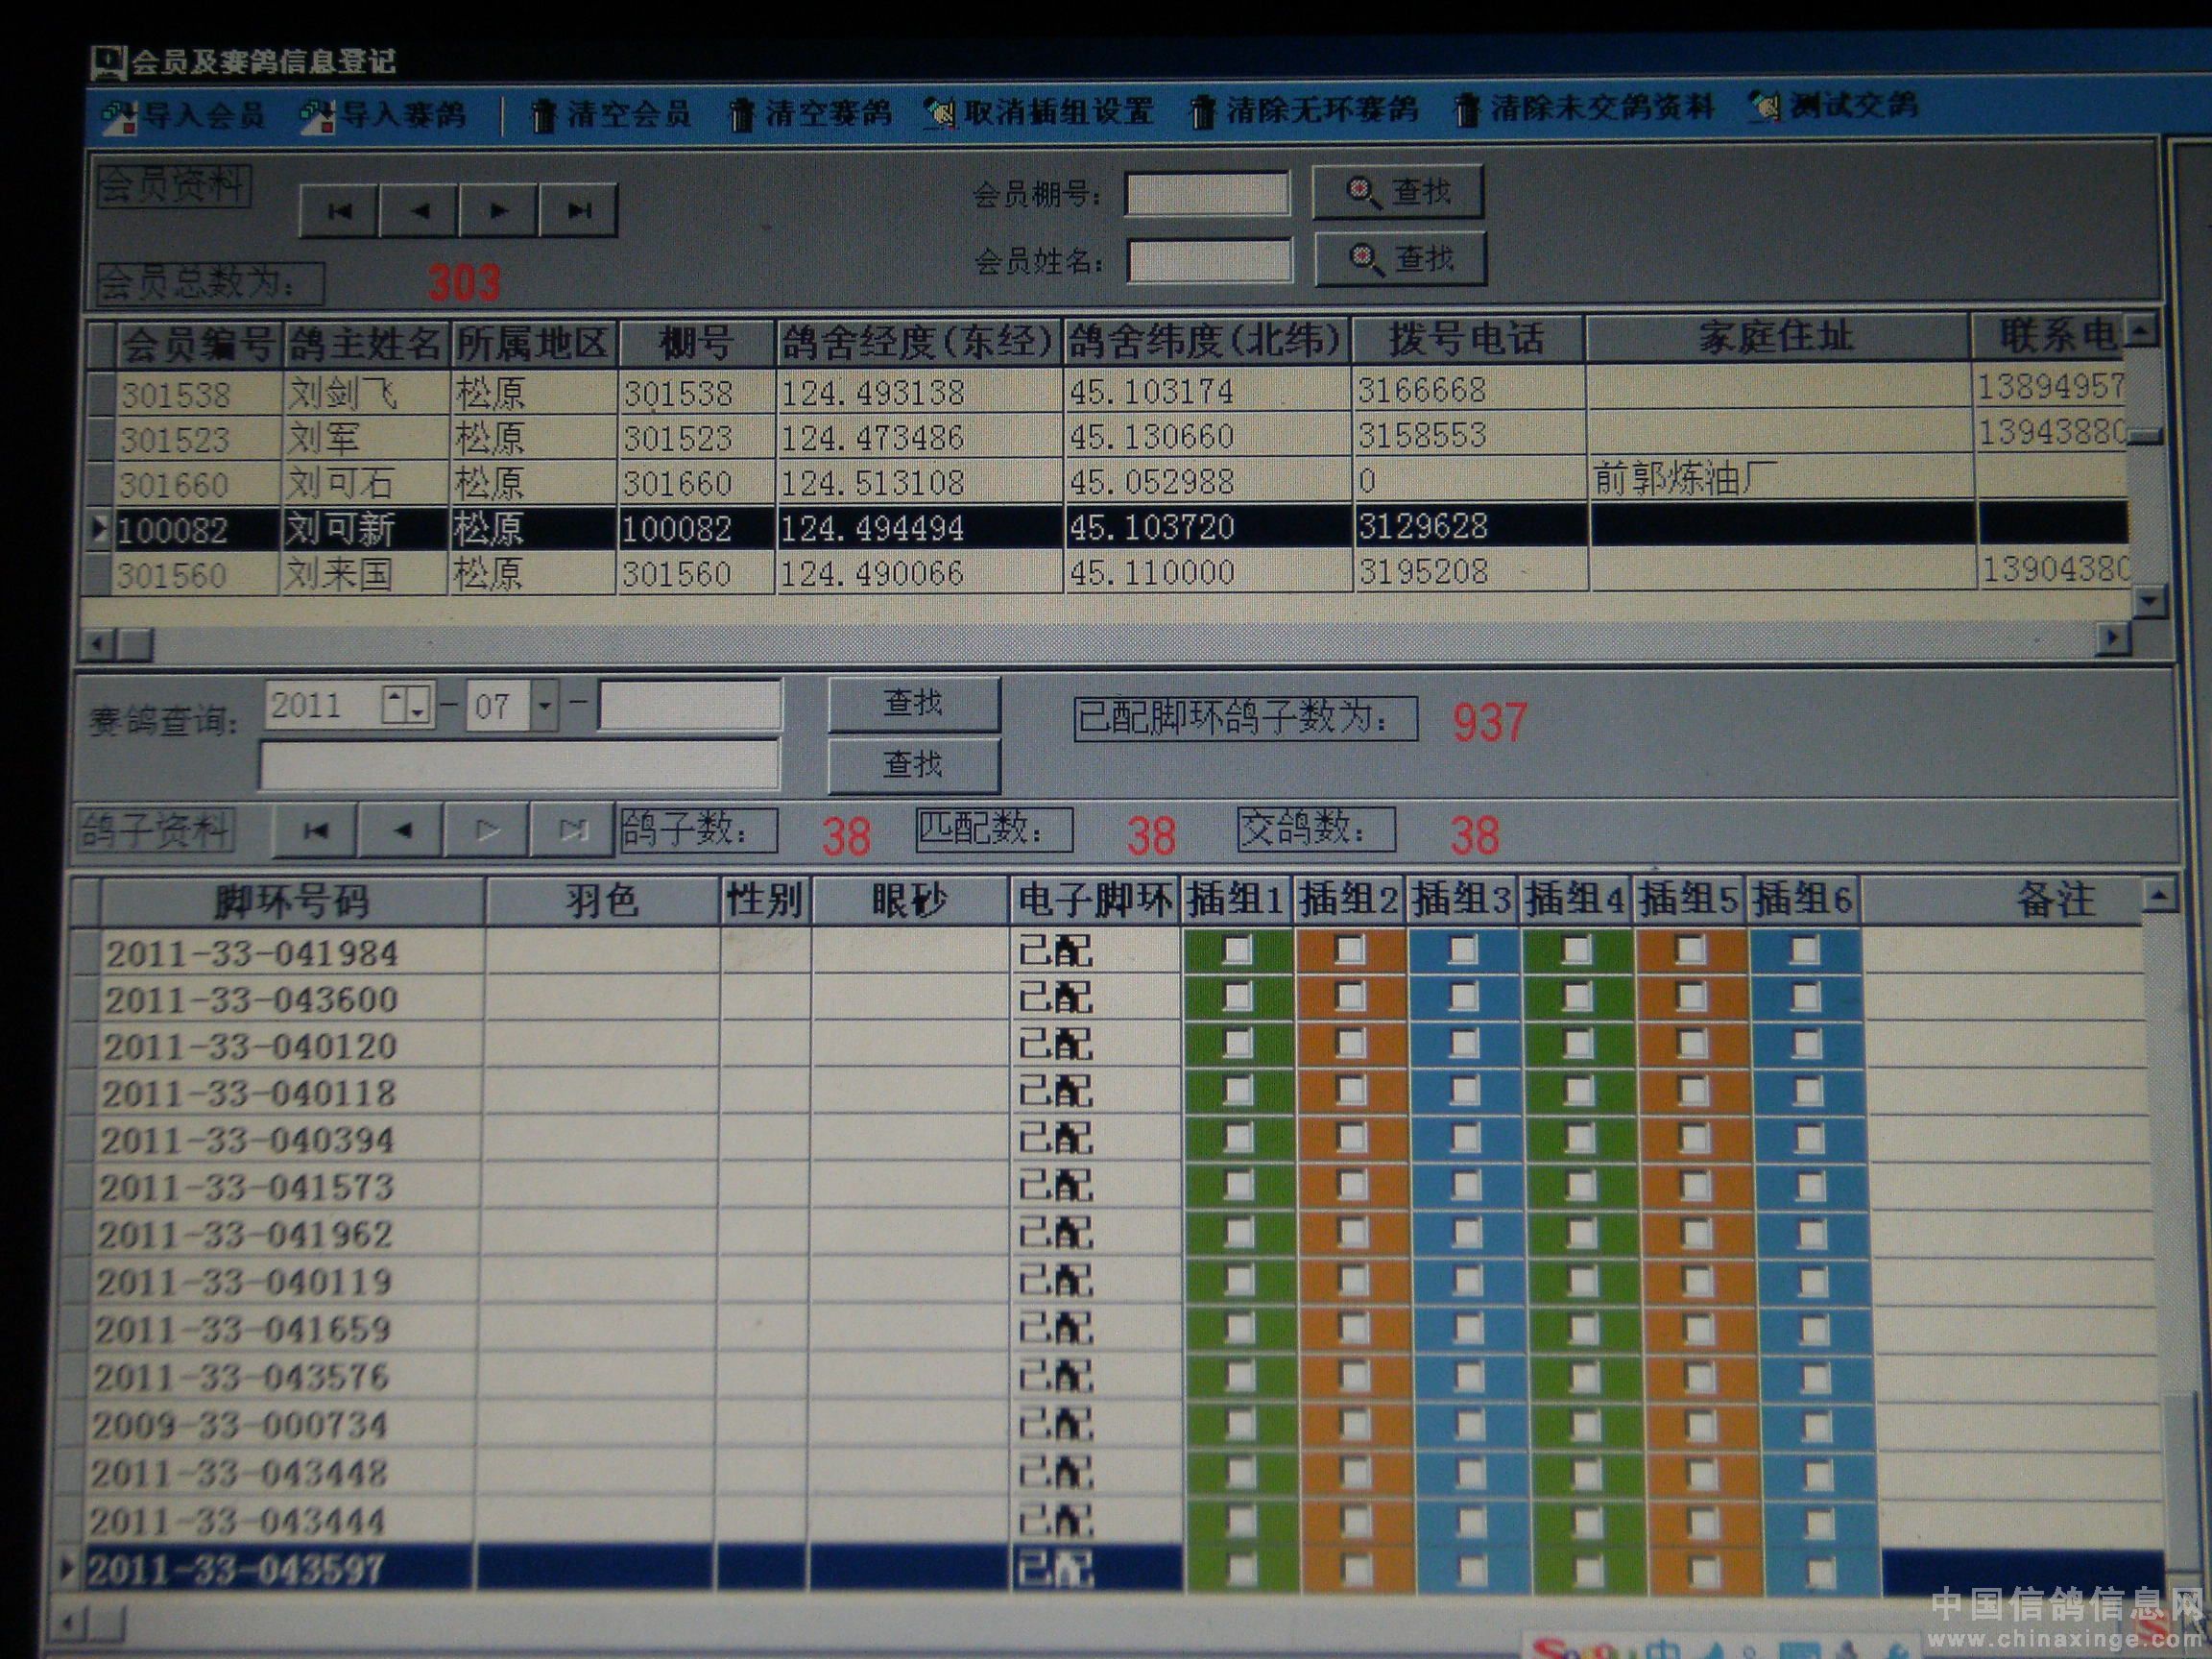Check 插组3 for ring 2011-33-040120
Viewport: 2212px width, 1659px height.
(x=1463, y=1043)
